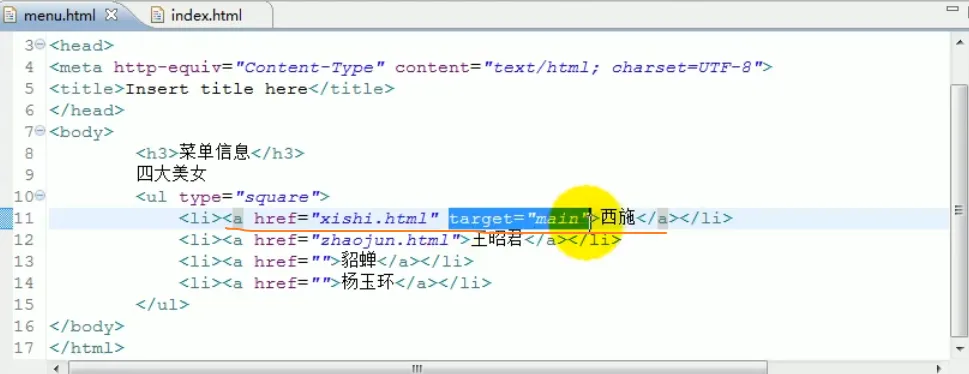Click line number 8 in the gutter
This screenshot has width=969, height=374.
click(29, 153)
